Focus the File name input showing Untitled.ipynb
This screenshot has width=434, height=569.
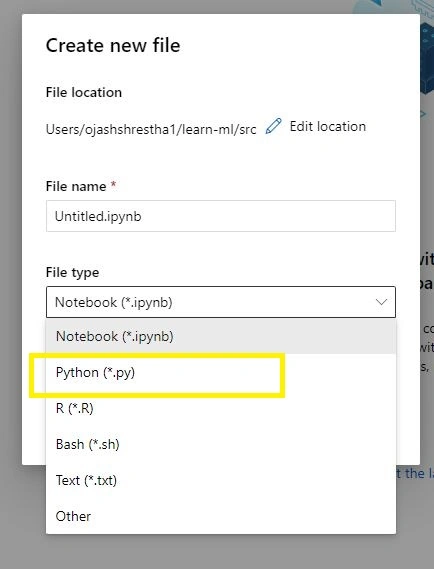[x=221, y=216]
